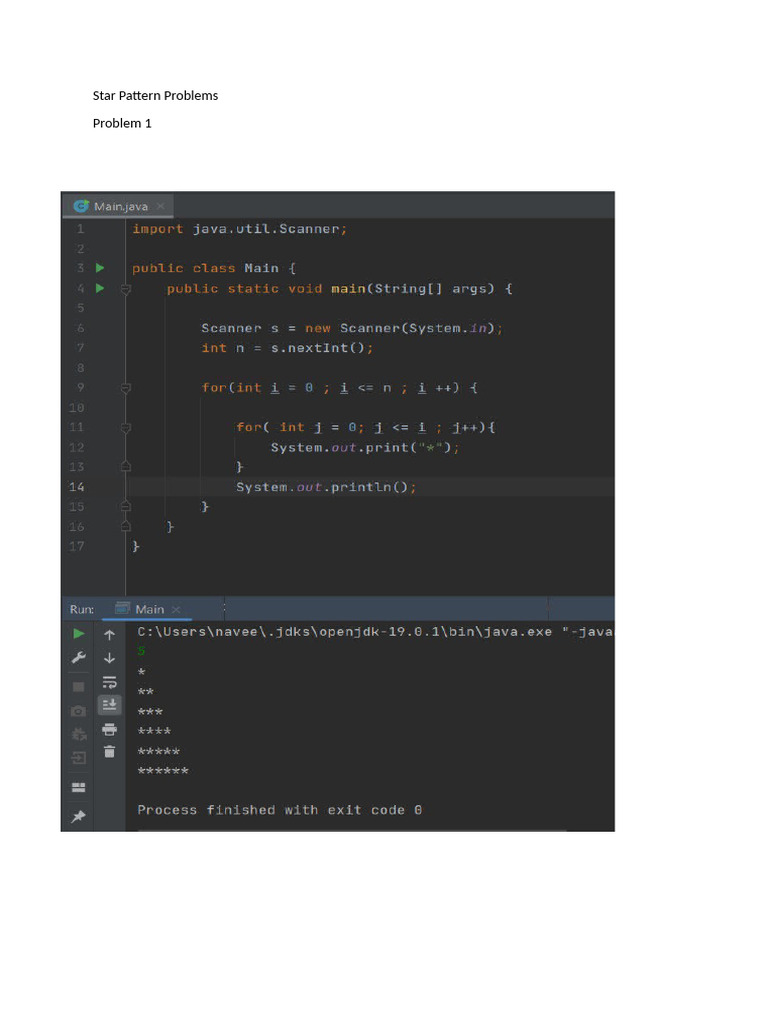Clear console with the trash icon
Screen dimensions: 768x1024
[x=110, y=752]
